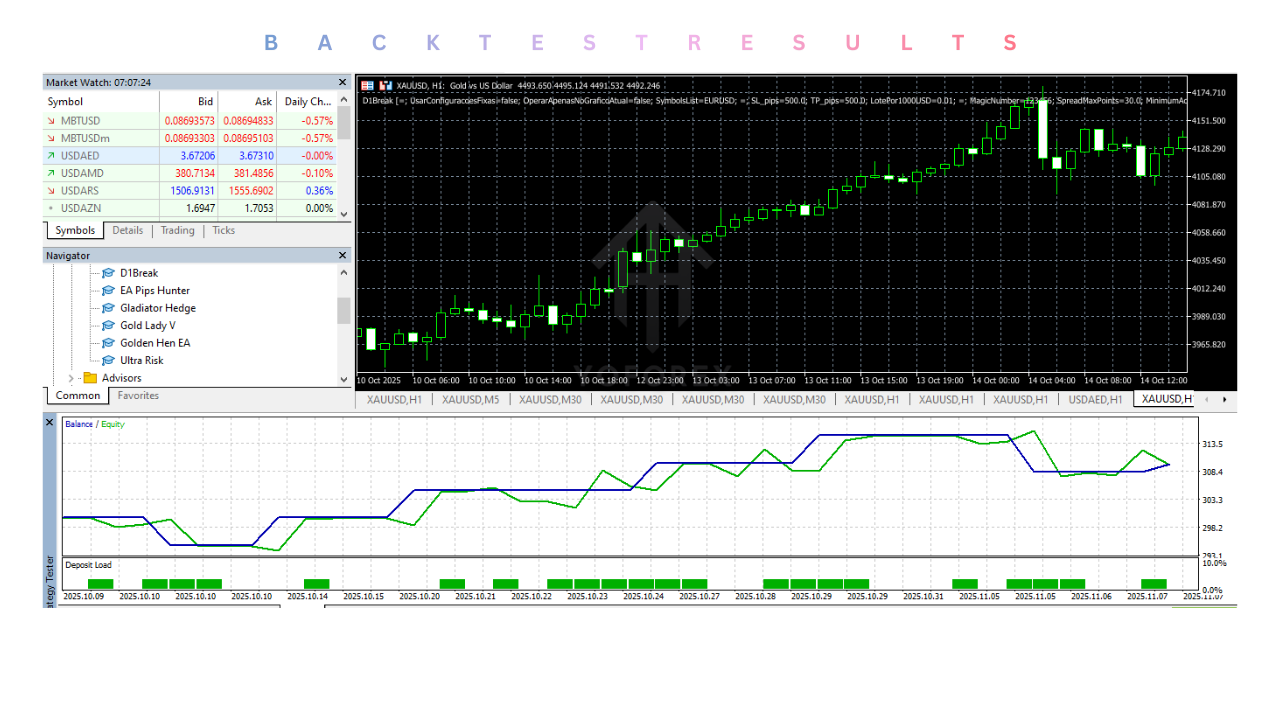
Task: Select the D1Break expert advisor icon
Action: pos(109,273)
